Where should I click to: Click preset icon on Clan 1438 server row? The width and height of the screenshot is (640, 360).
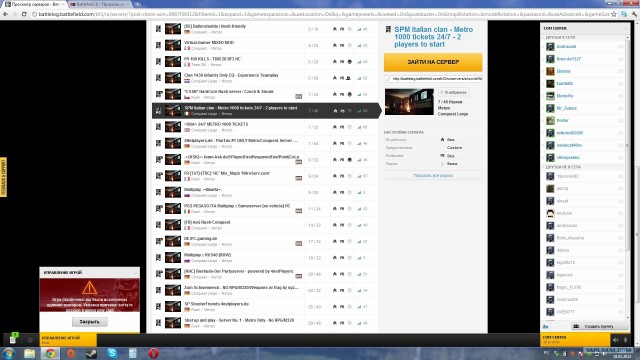(x=349, y=78)
